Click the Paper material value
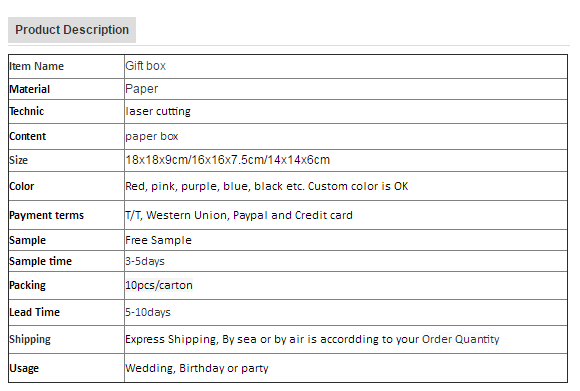This screenshot has height=391, width=580. (142, 89)
